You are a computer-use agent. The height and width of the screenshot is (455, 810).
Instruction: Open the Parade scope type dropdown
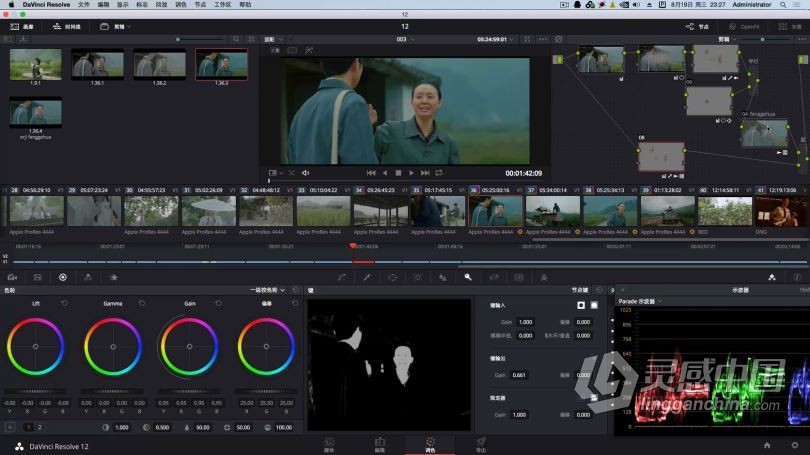[640, 301]
